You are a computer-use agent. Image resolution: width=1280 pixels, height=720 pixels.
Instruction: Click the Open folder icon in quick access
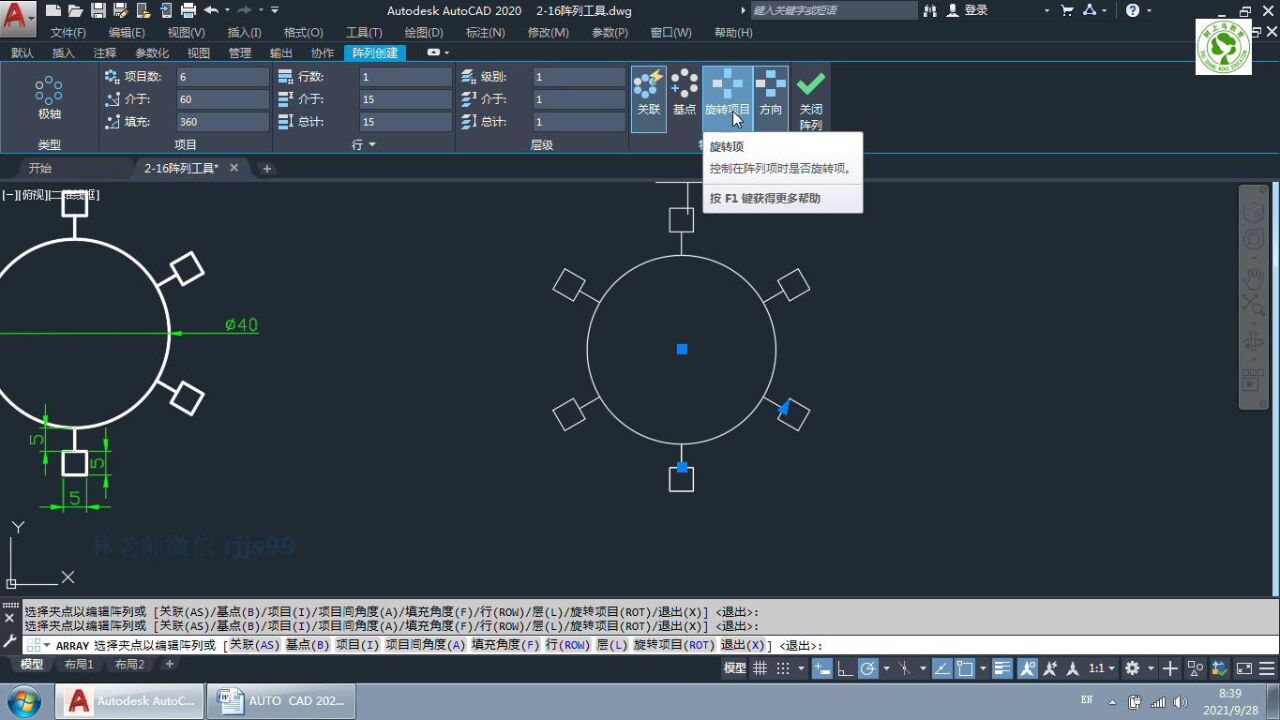(76, 10)
